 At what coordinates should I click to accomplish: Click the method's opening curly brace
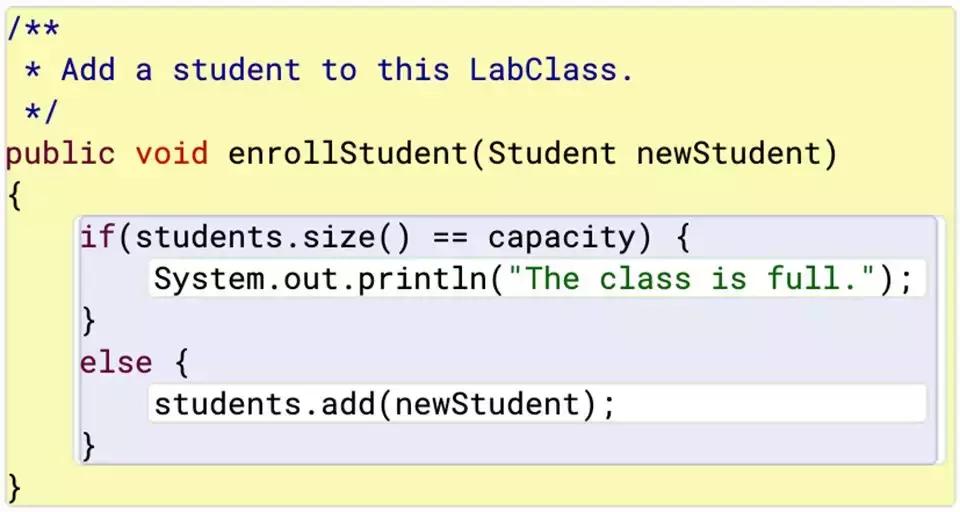click(14, 194)
